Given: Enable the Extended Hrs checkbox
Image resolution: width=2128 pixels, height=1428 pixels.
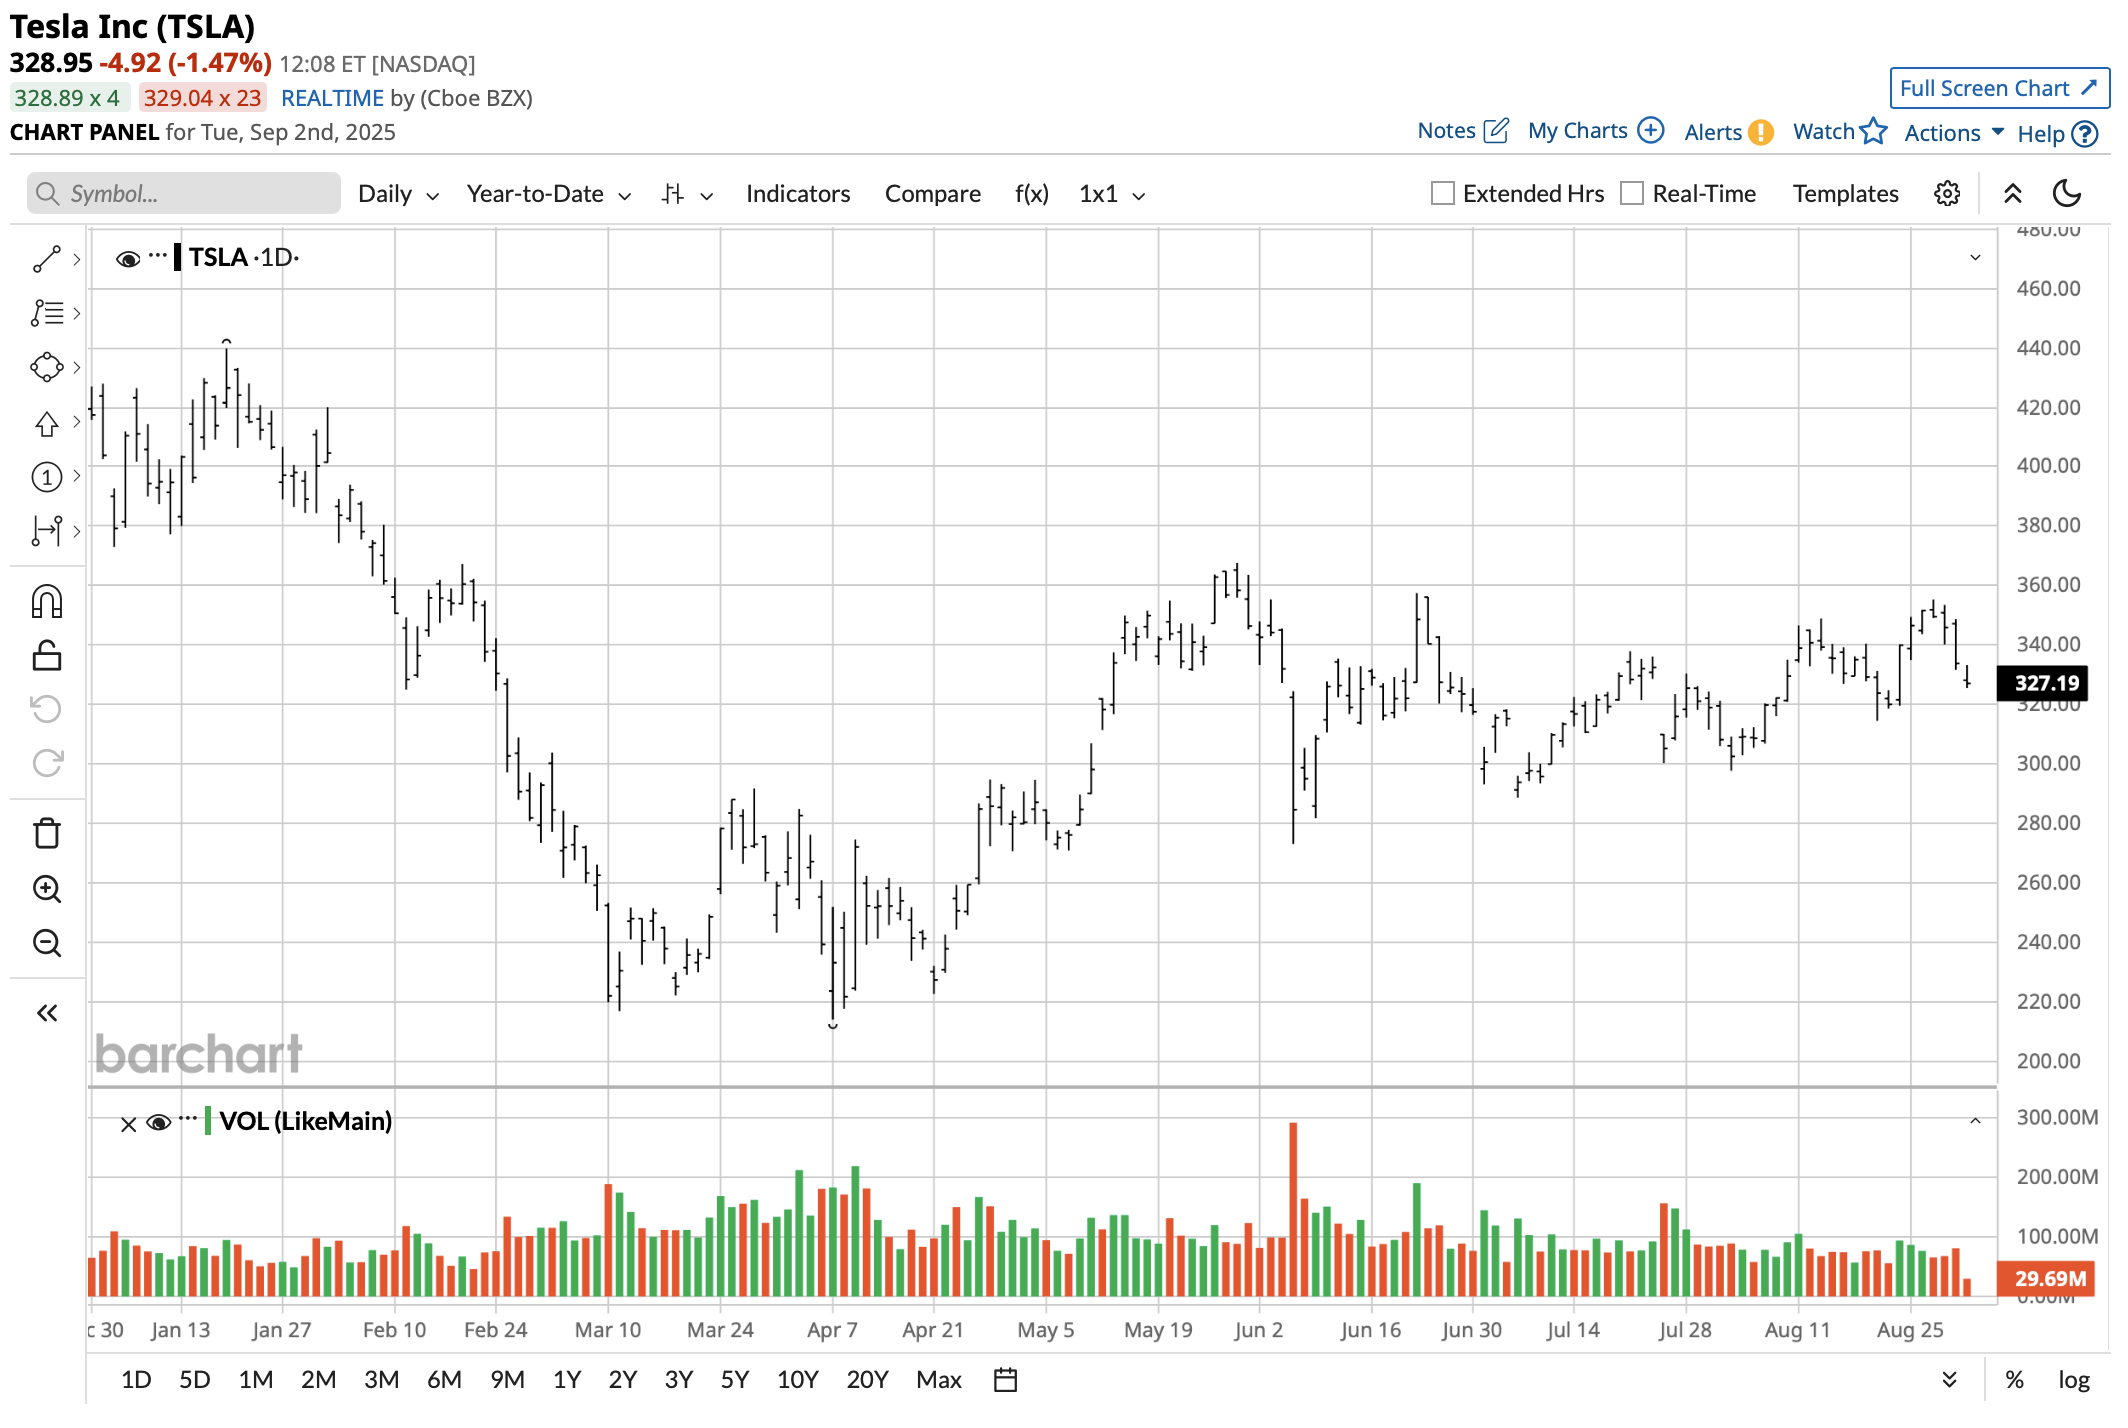Looking at the screenshot, I should [1442, 193].
